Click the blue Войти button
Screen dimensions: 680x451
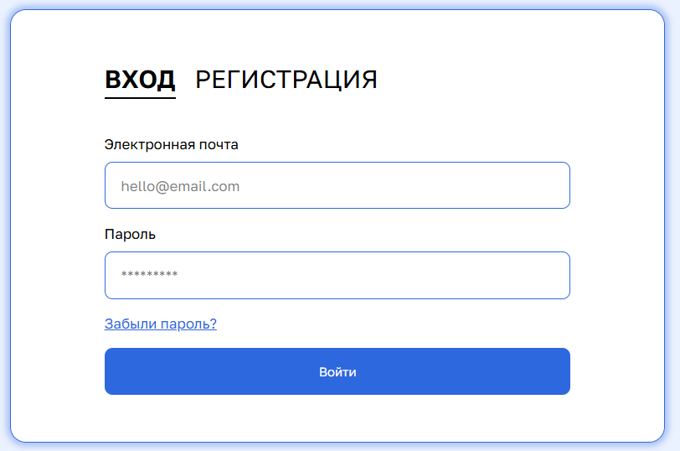[337, 372]
